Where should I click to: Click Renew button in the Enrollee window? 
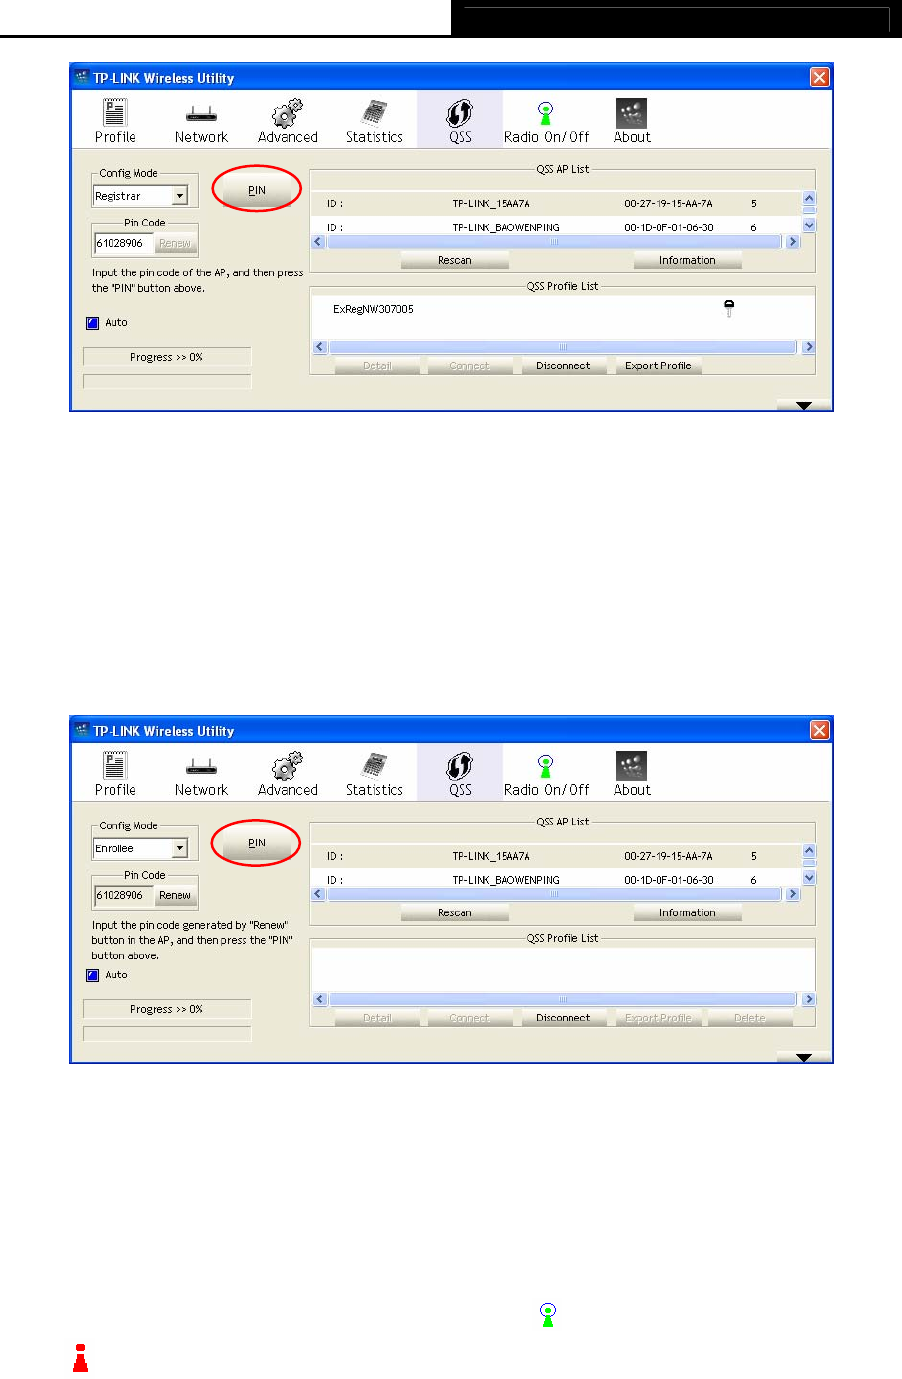[175, 895]
